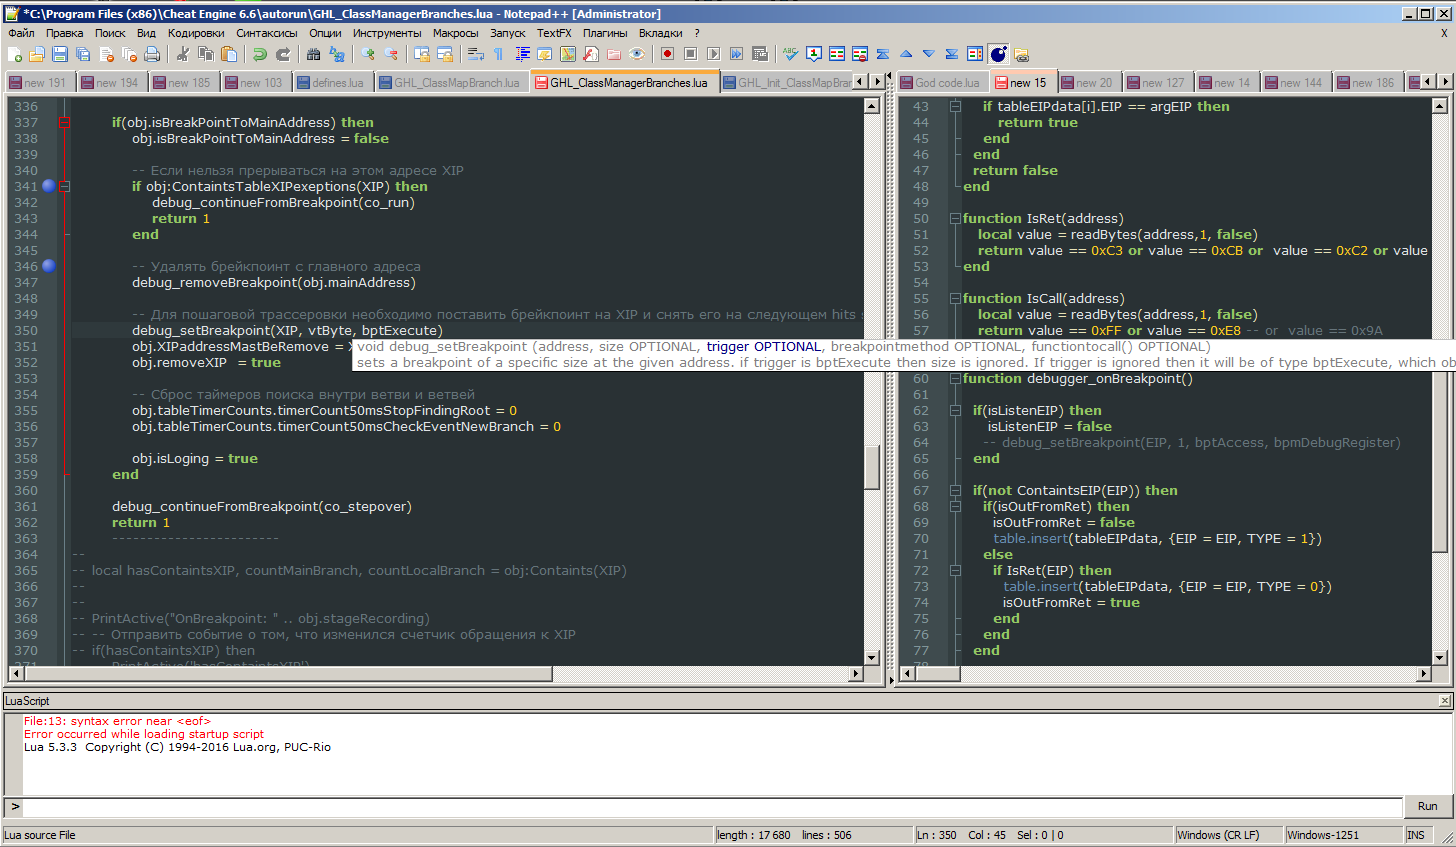The height and width of the screenshot is (847, 1456).
Task: Click the Print toolbar icon
Action: coord(152,54)
